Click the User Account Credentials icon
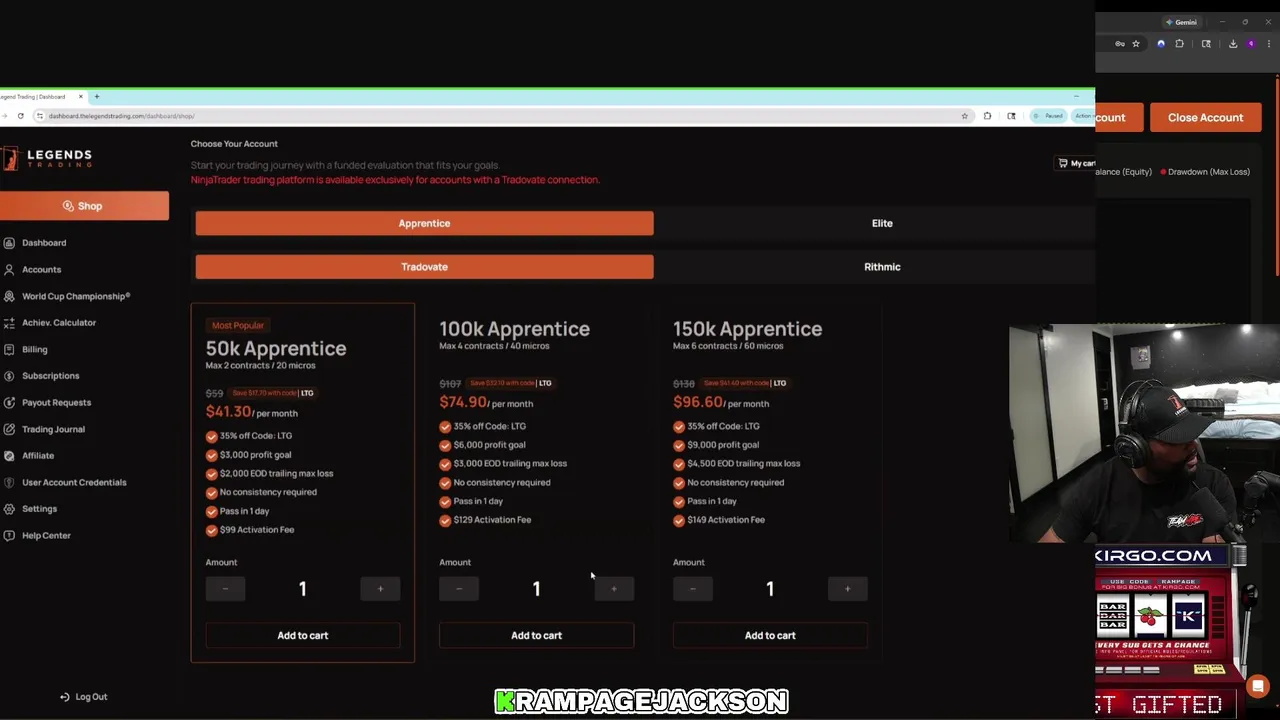The image size is (1280, 720). [9, 482]
